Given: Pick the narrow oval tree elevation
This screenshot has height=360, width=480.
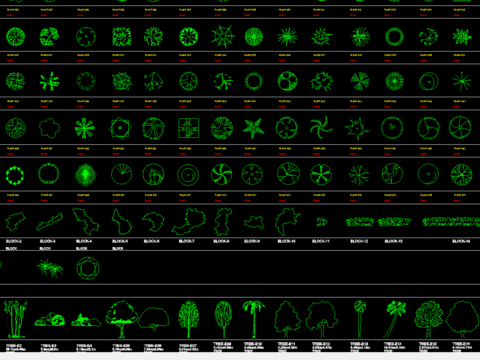Looking at the screenshot, I should tap(223, 319).
